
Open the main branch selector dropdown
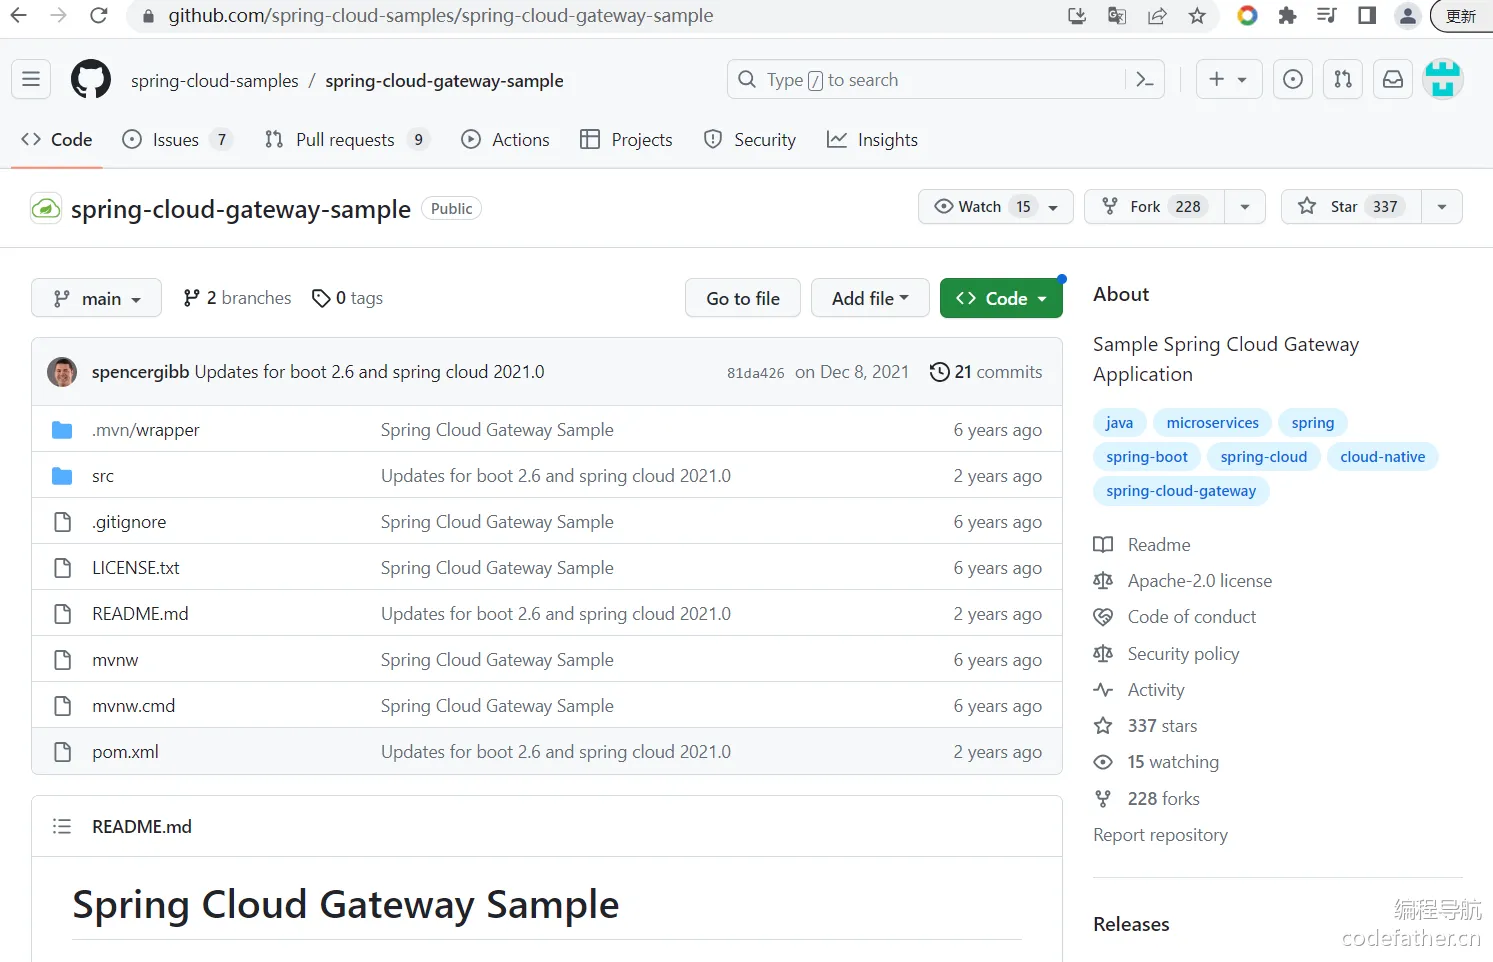96,298
